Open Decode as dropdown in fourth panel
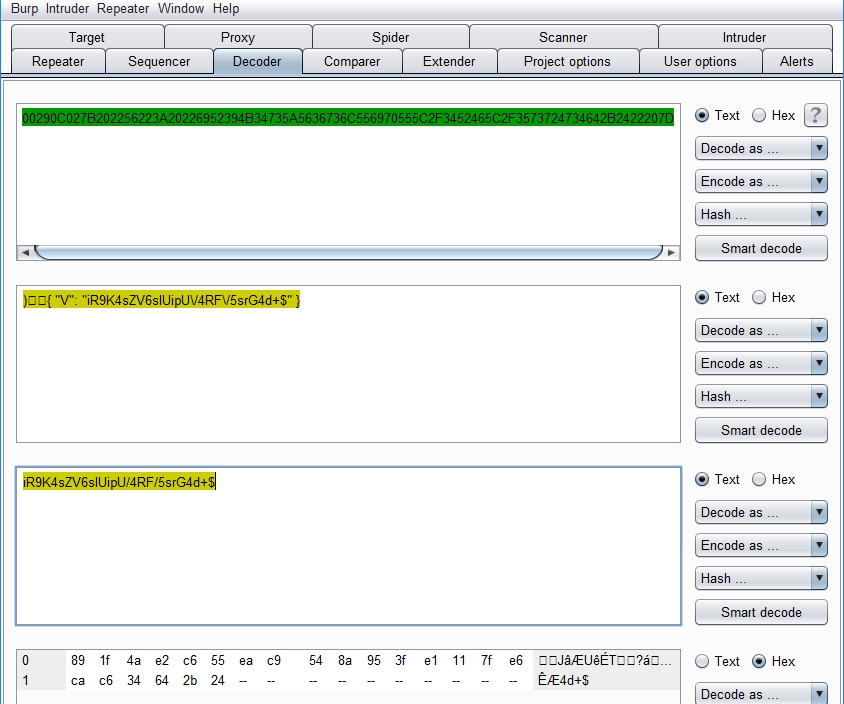The width and height of the screenshot is (844, 704). pos(761,693)
